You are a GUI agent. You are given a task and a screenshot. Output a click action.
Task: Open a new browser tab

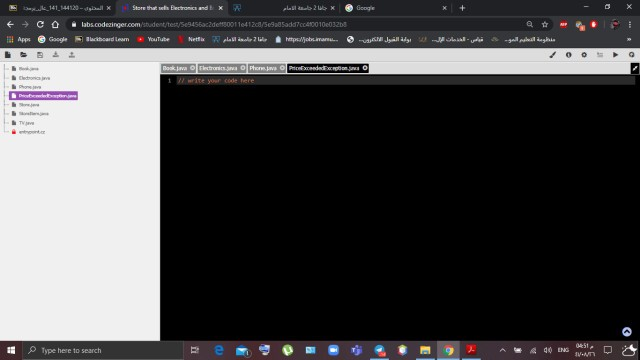coord(462,8)
